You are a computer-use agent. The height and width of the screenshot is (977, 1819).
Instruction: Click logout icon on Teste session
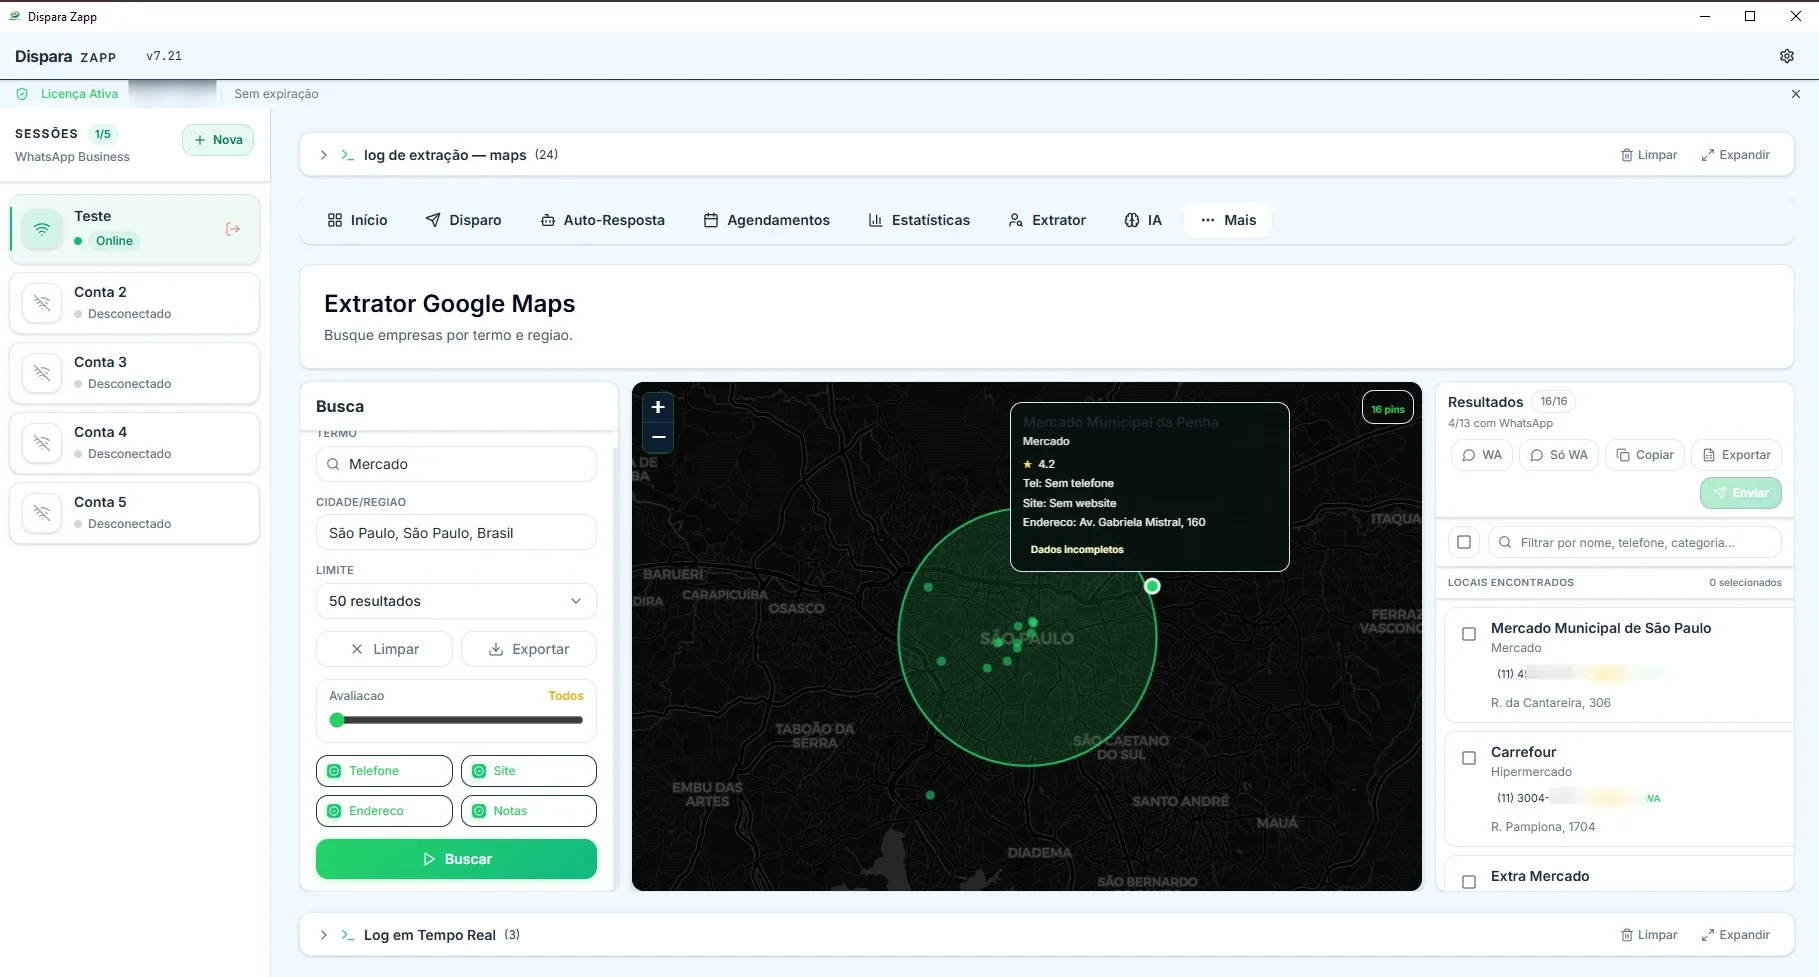tap(233, 229)
